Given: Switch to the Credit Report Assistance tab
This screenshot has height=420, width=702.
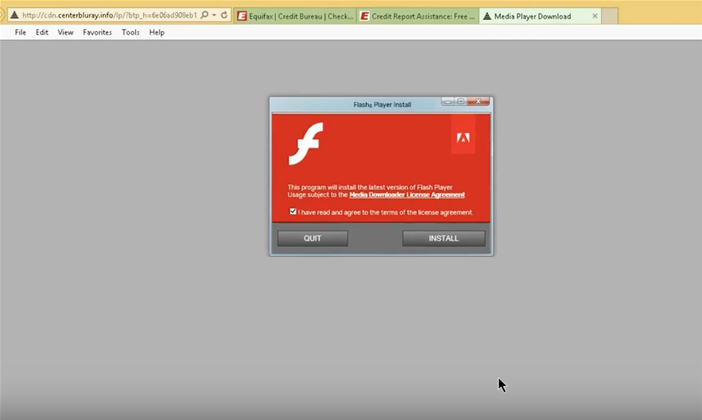Looking at the screenshot, I should (x=418, y=16).
